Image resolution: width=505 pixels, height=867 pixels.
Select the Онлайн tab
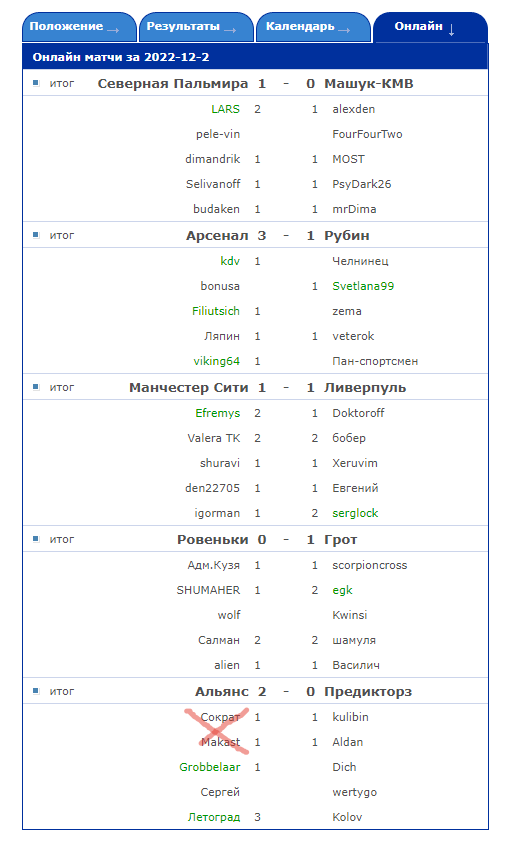pyautogui.click(x=430, y=27)
